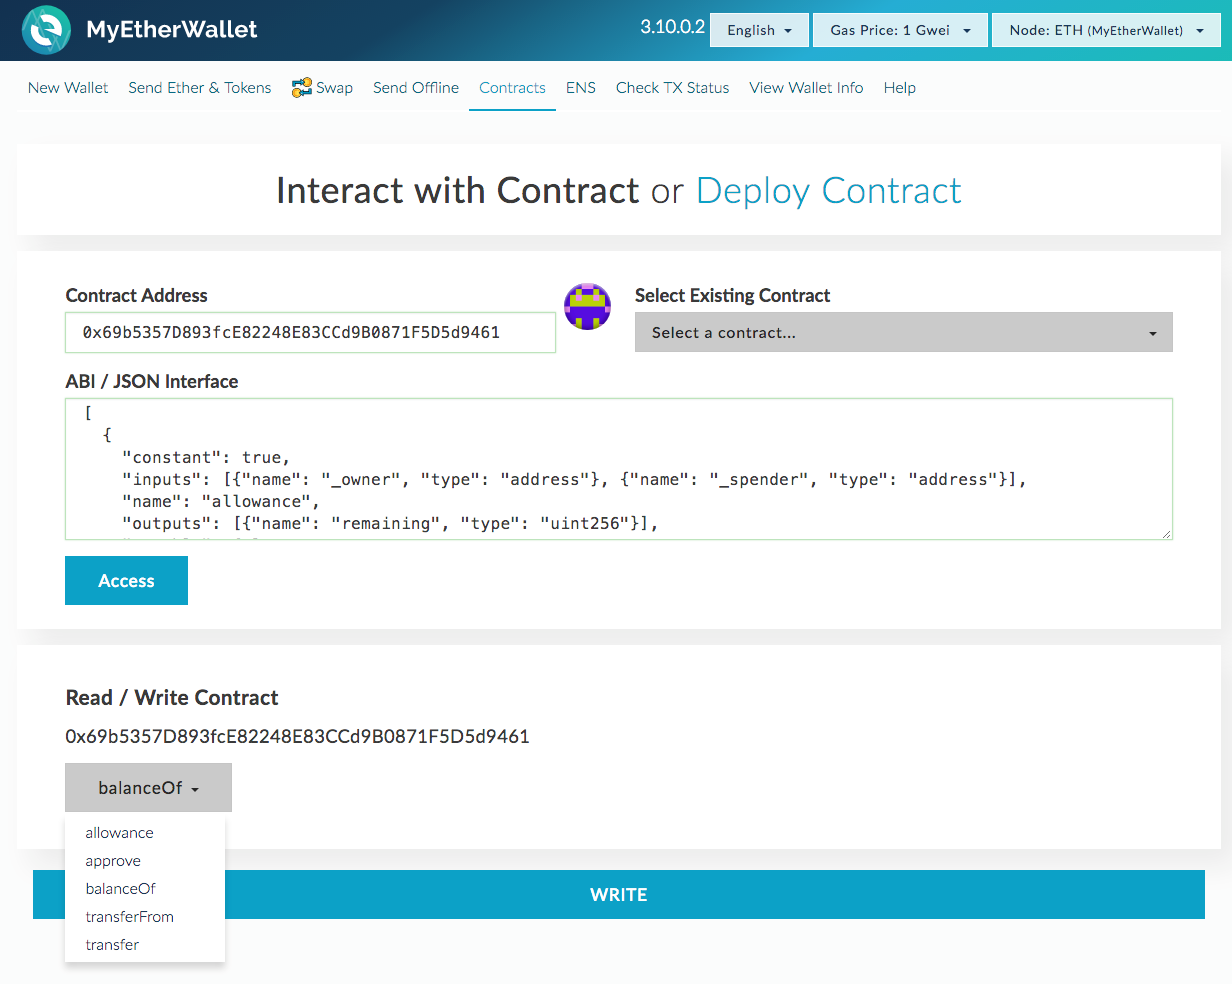This screenshot has width=1232, height=984.
Task: Click the ABI textarea resize handle
Action: coord(1166,534)
